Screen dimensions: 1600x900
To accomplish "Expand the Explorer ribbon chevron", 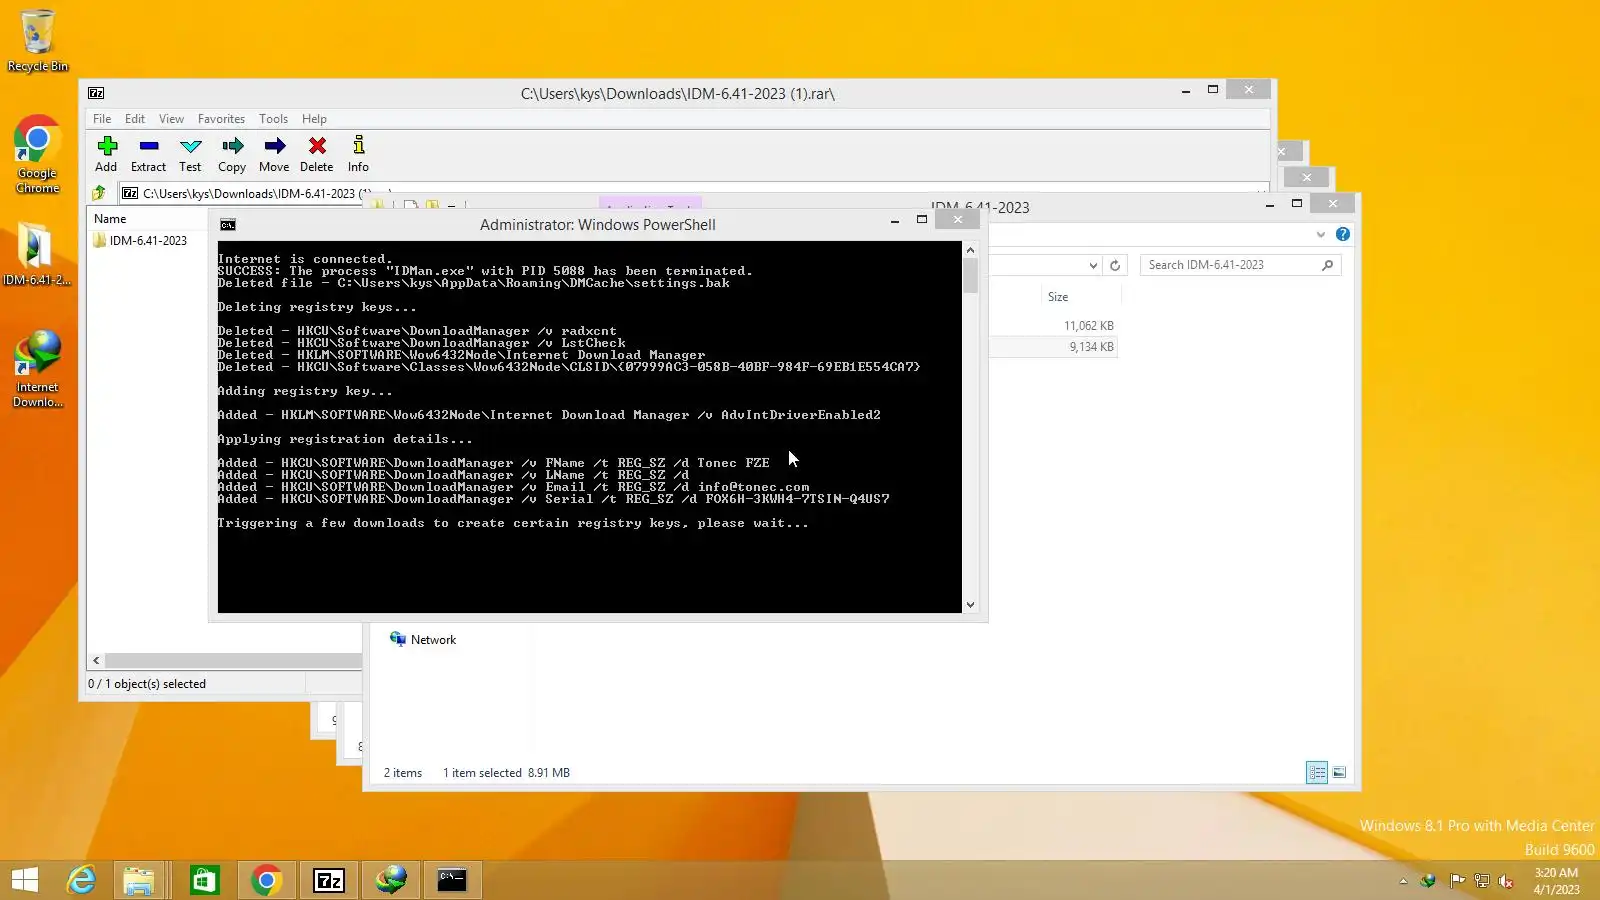I will click(1321, 235).
